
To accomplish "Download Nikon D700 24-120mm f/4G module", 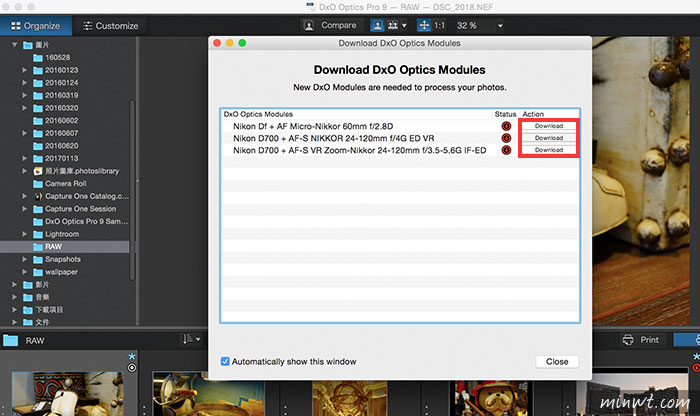I will click(549, 138).
